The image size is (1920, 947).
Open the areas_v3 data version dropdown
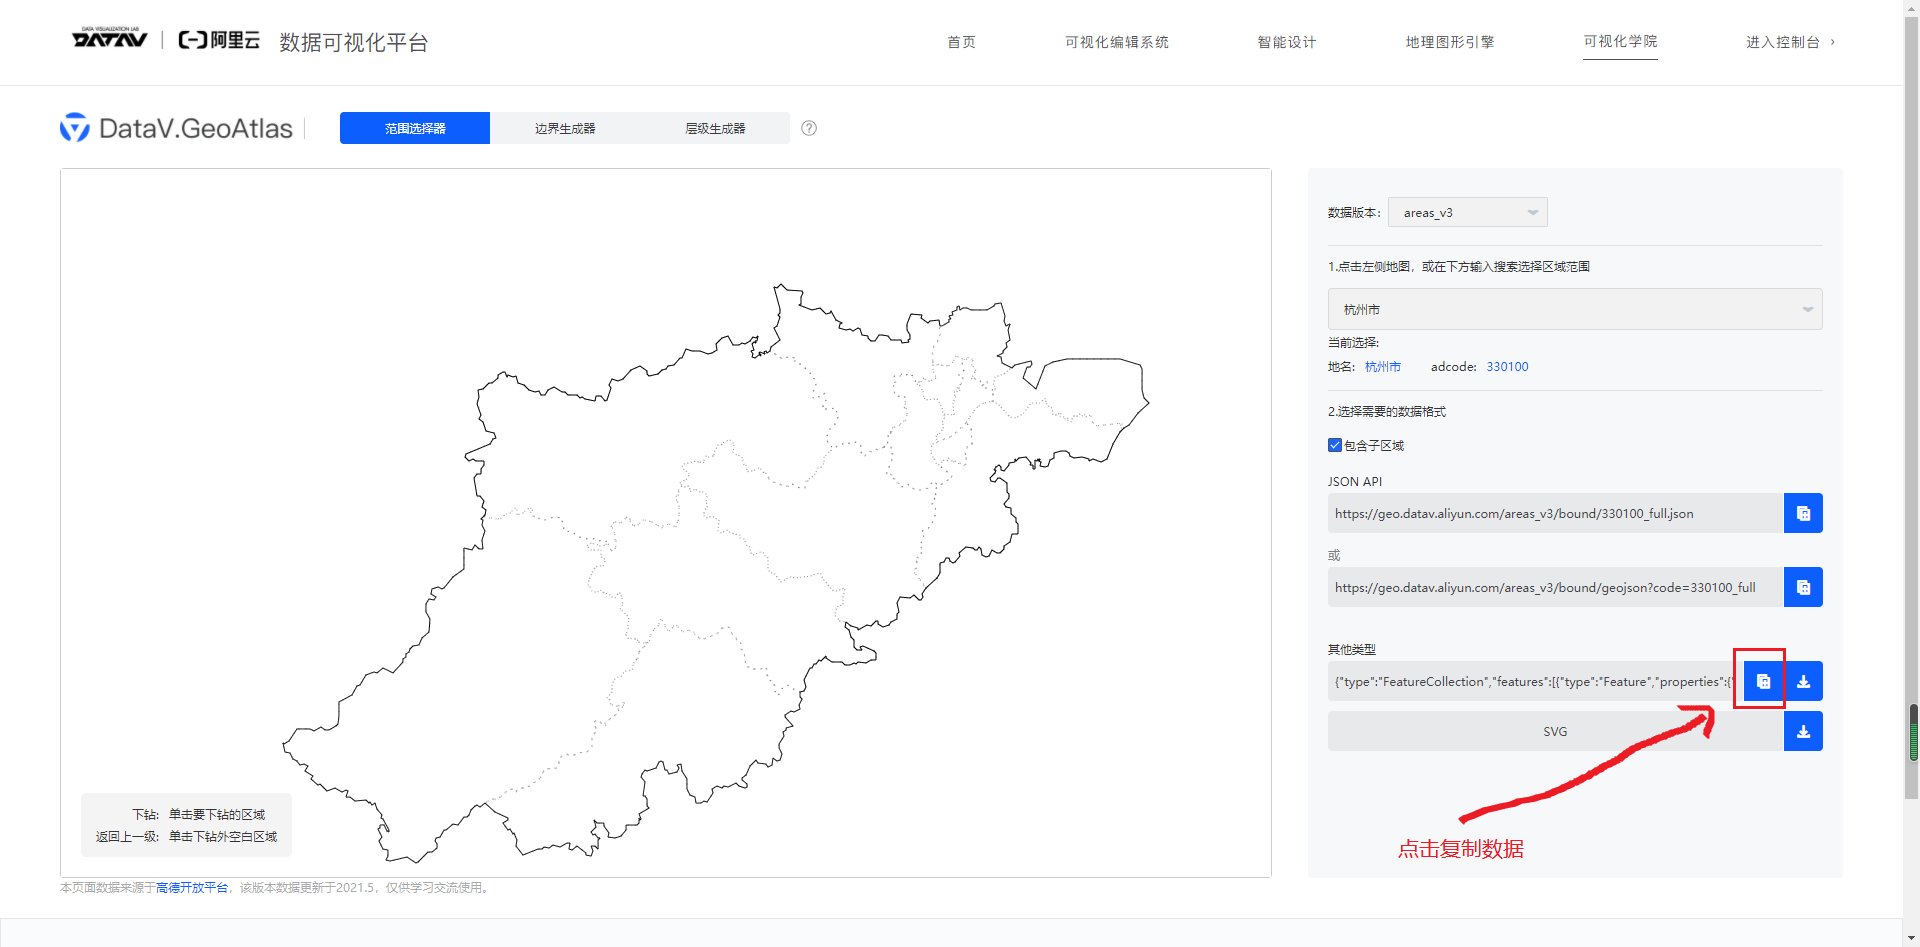point(1467,212)
